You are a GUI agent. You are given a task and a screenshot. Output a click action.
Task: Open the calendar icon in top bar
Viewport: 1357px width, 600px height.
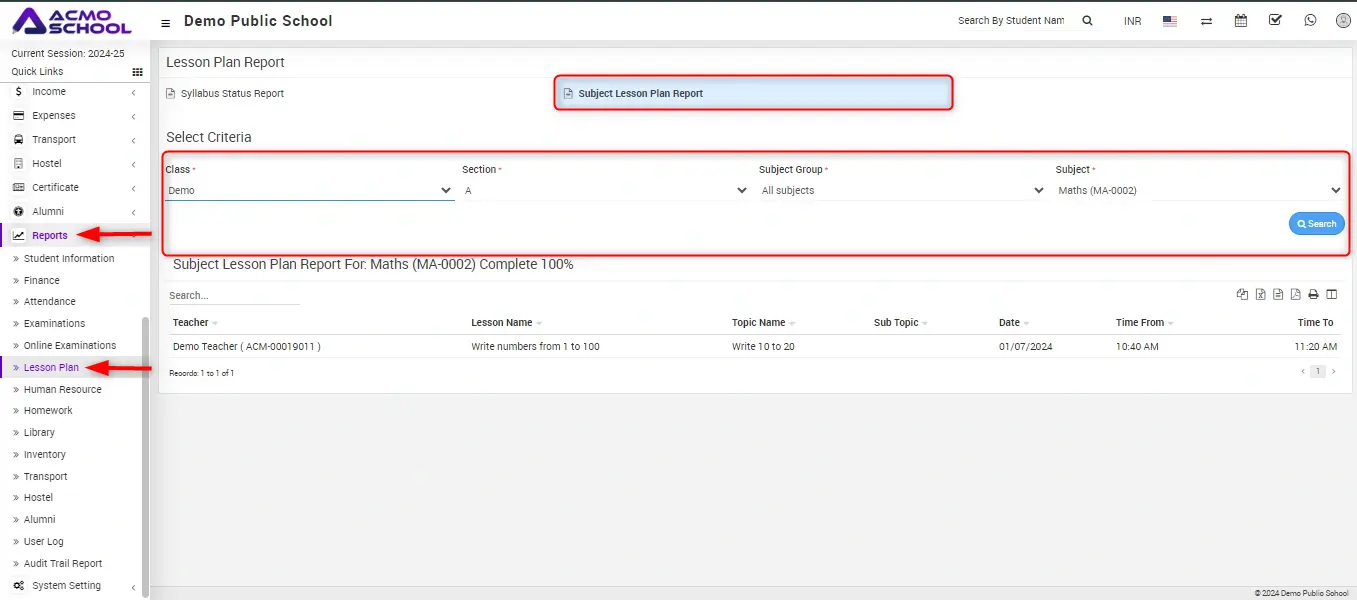(1241, 20)
